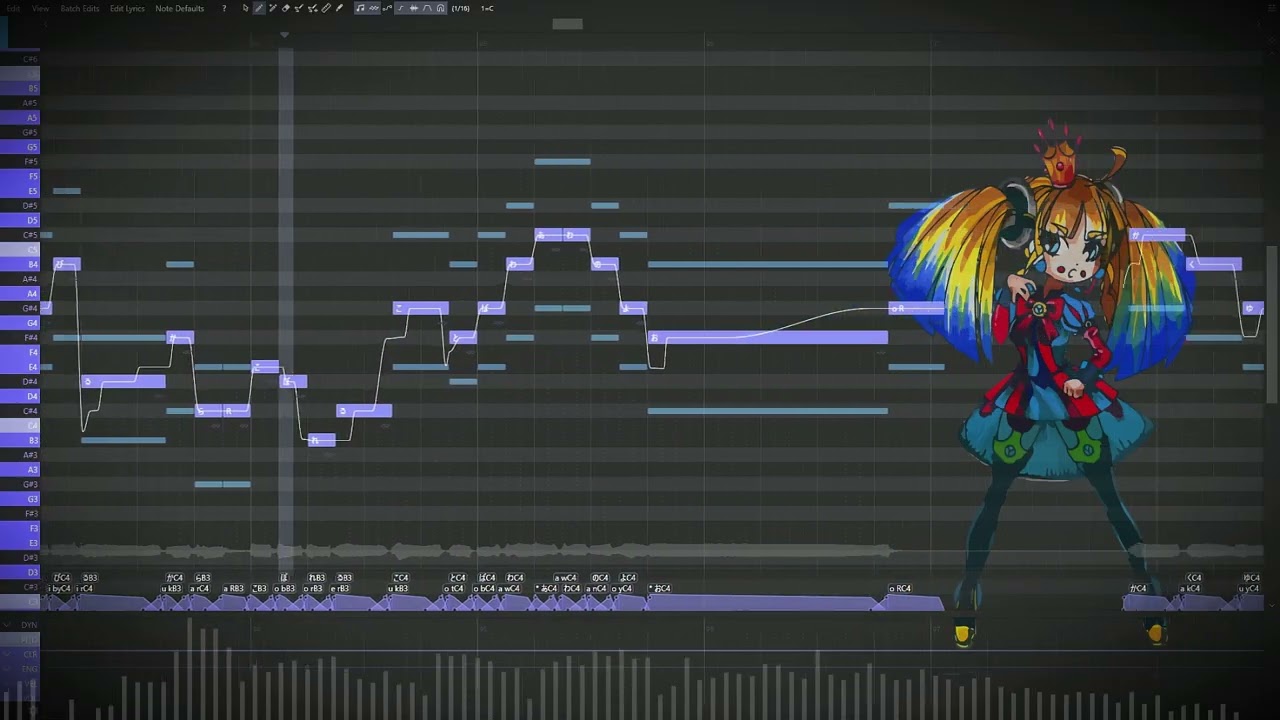Select the last brush-shaped tool in toolbar
Viewport: 1280px width, 720px height.
pos(339,8)
